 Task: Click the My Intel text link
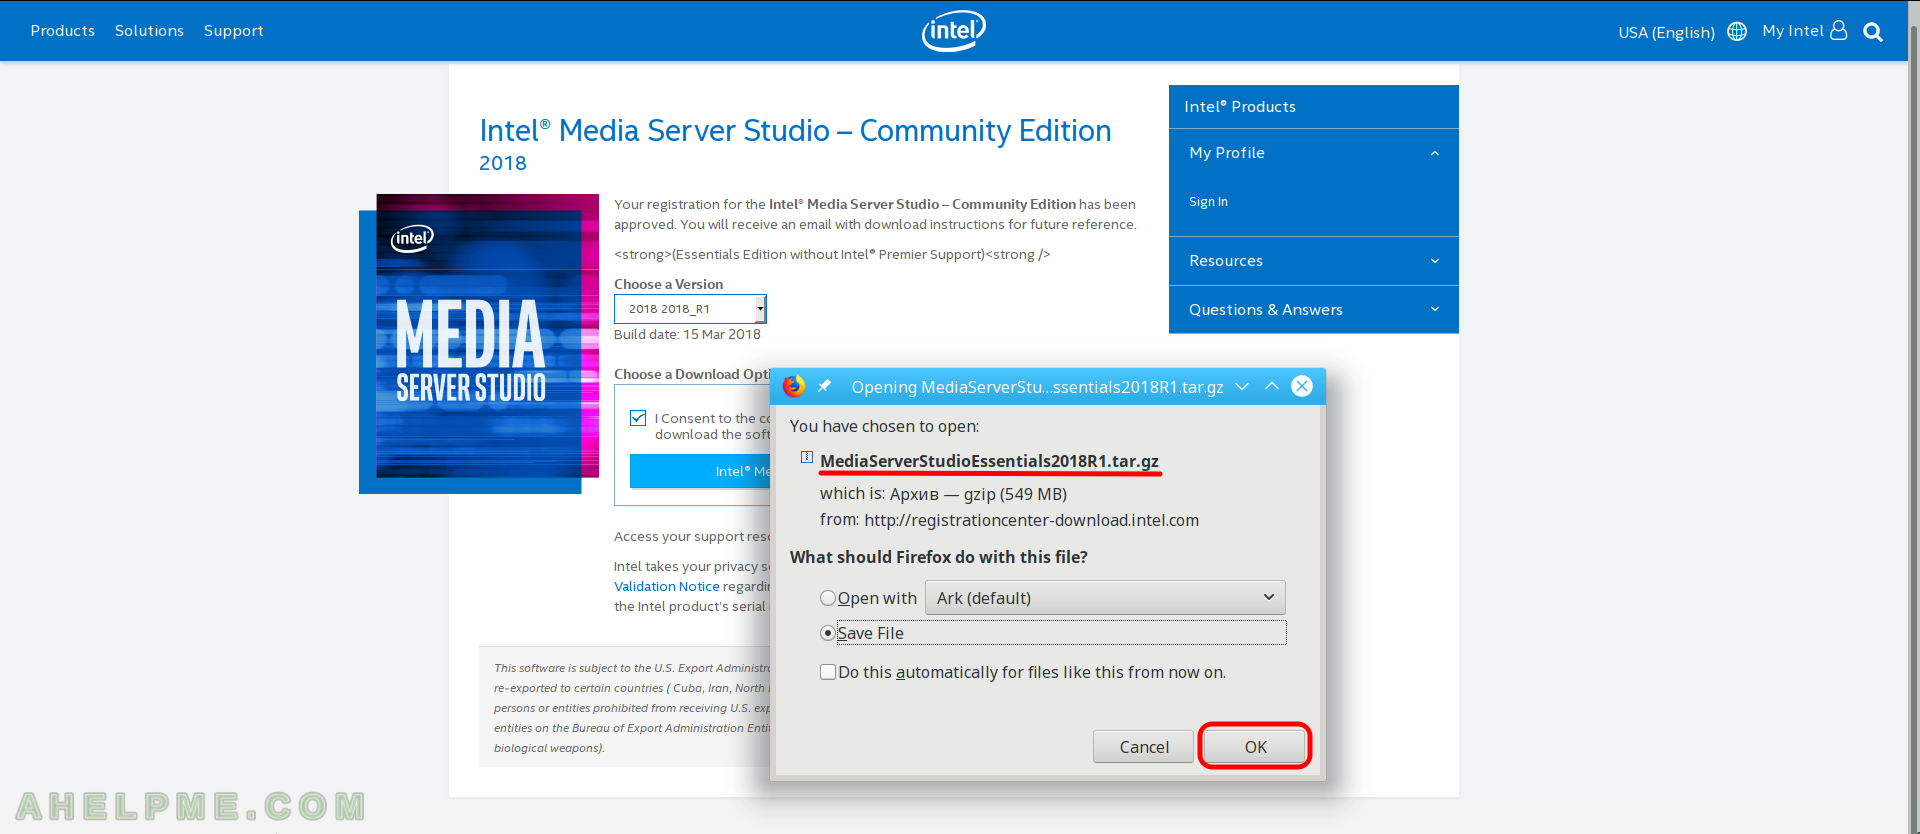(x=1793, y=31)
